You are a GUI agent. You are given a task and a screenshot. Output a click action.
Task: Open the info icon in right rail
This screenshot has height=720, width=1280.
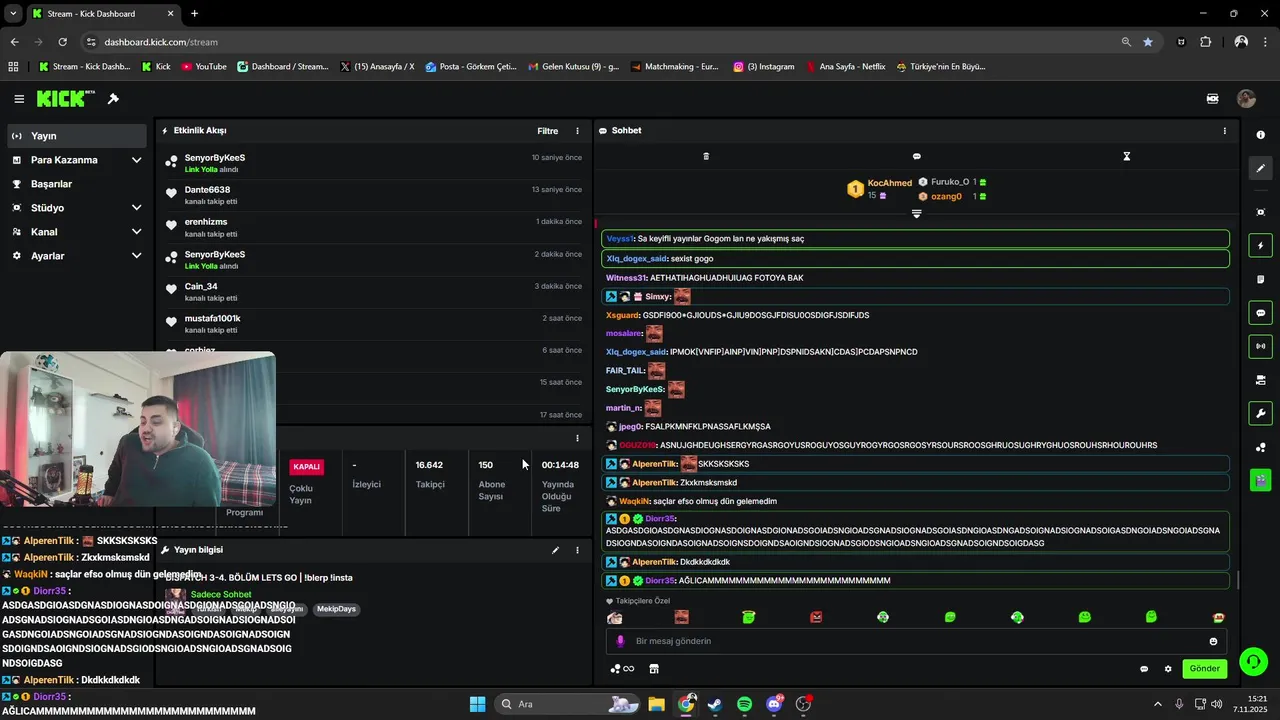(1260, 135)
